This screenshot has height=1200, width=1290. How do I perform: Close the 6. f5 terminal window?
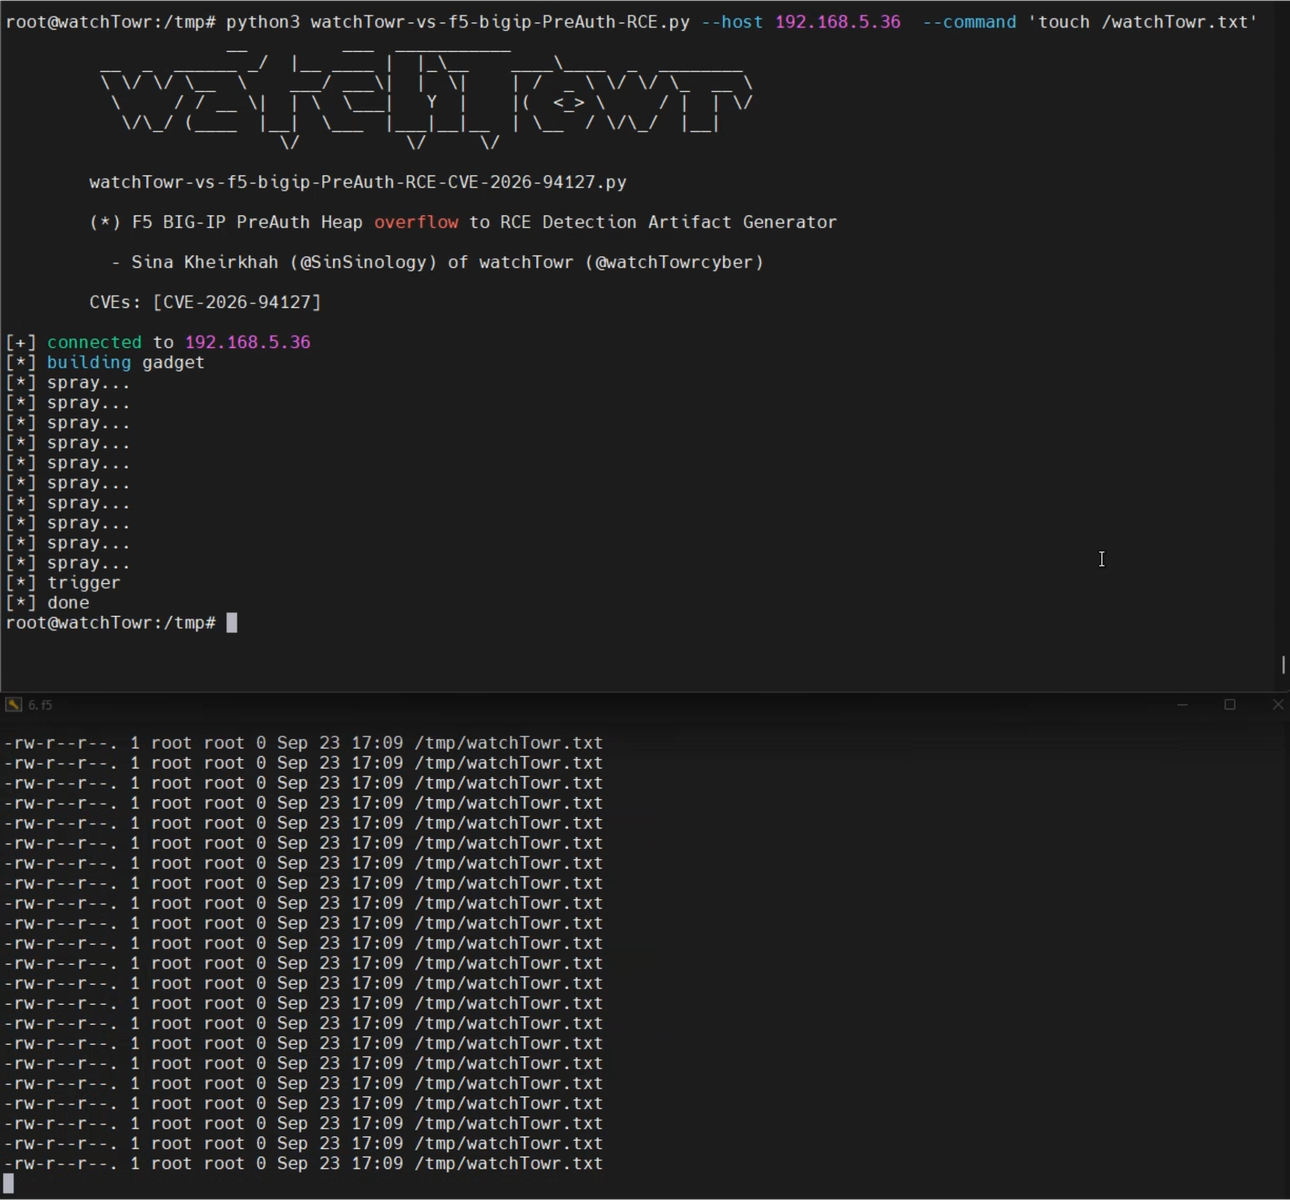pos(1277,705)
